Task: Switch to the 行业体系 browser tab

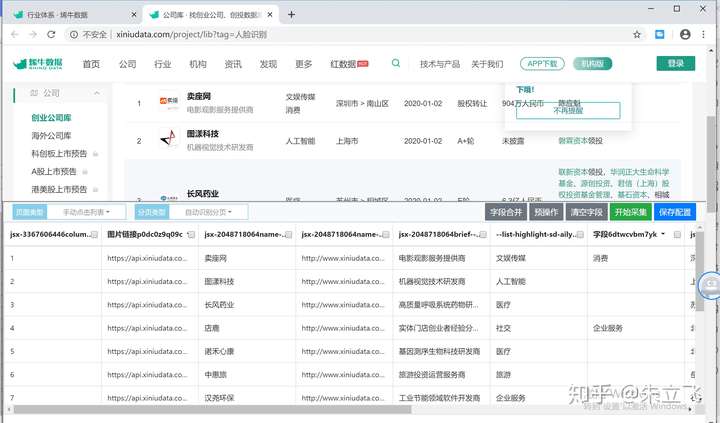Action: tap(73, 15)
